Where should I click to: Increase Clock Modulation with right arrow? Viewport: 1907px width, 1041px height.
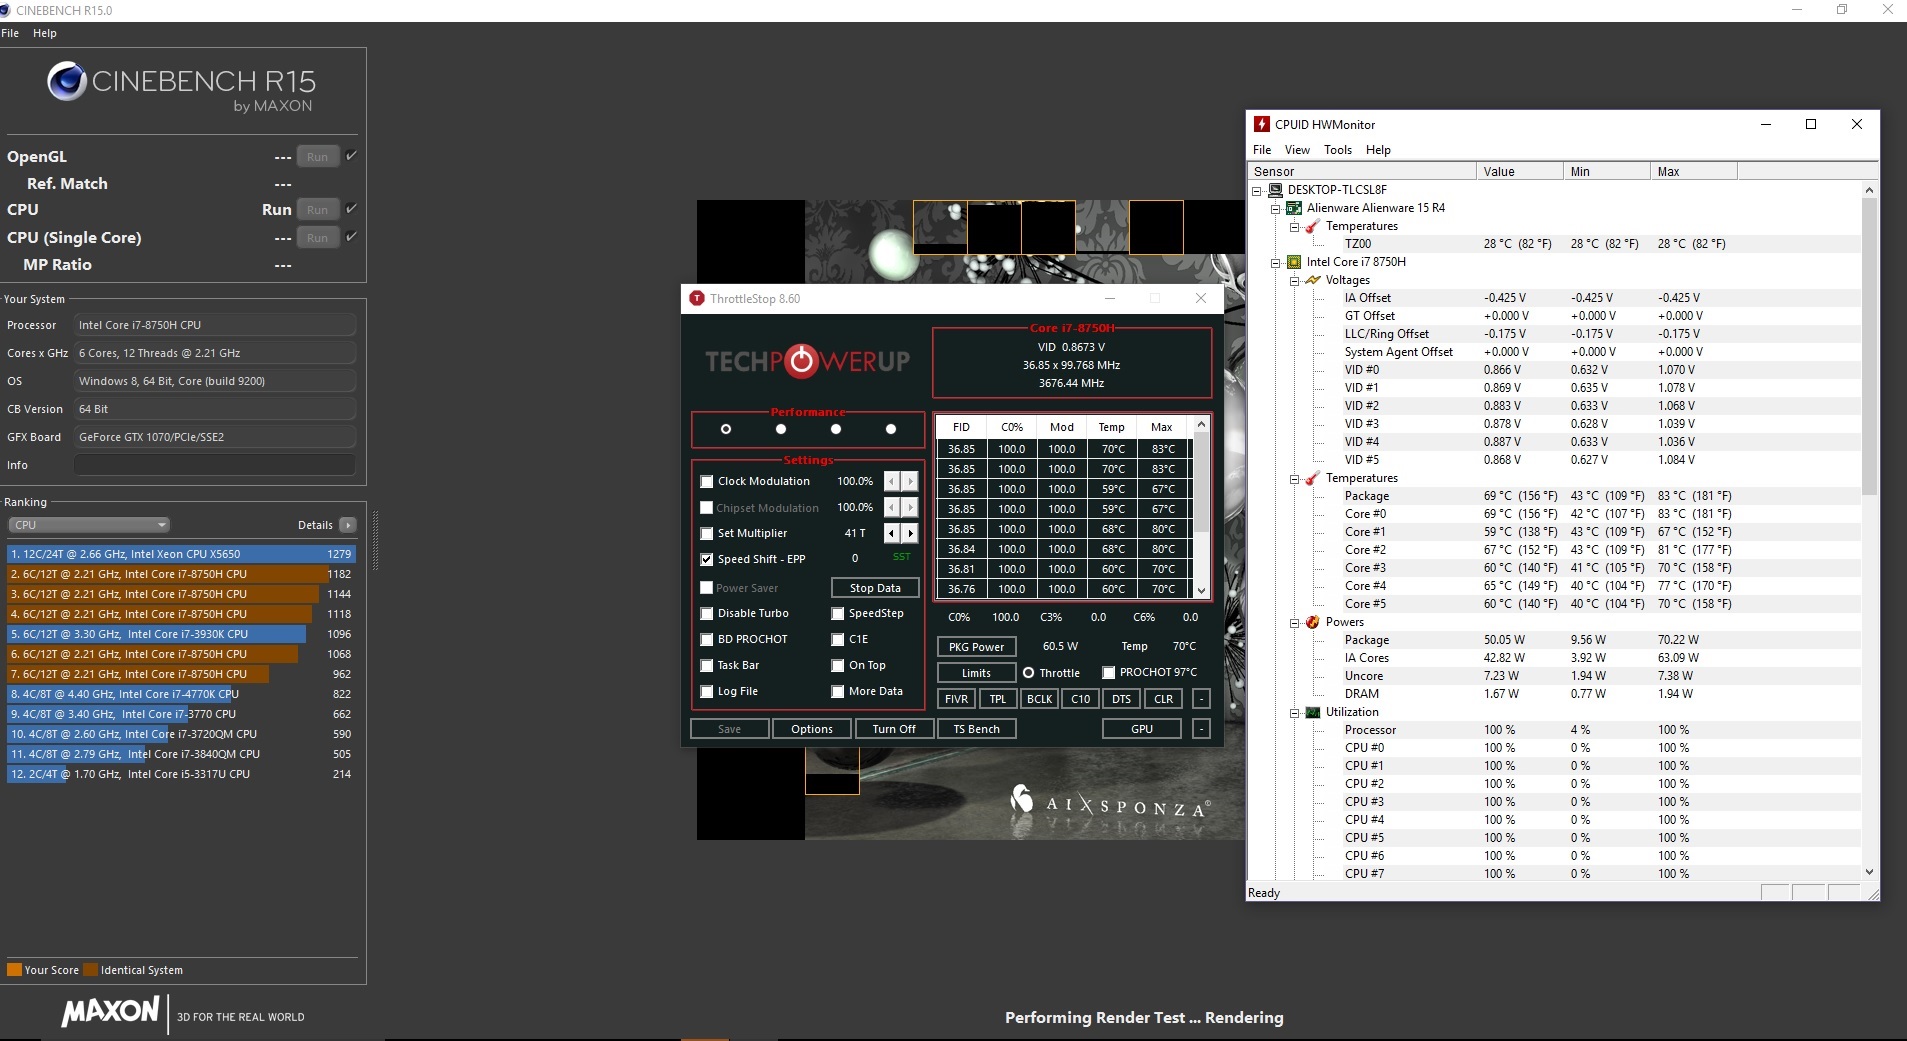point(910,481)
